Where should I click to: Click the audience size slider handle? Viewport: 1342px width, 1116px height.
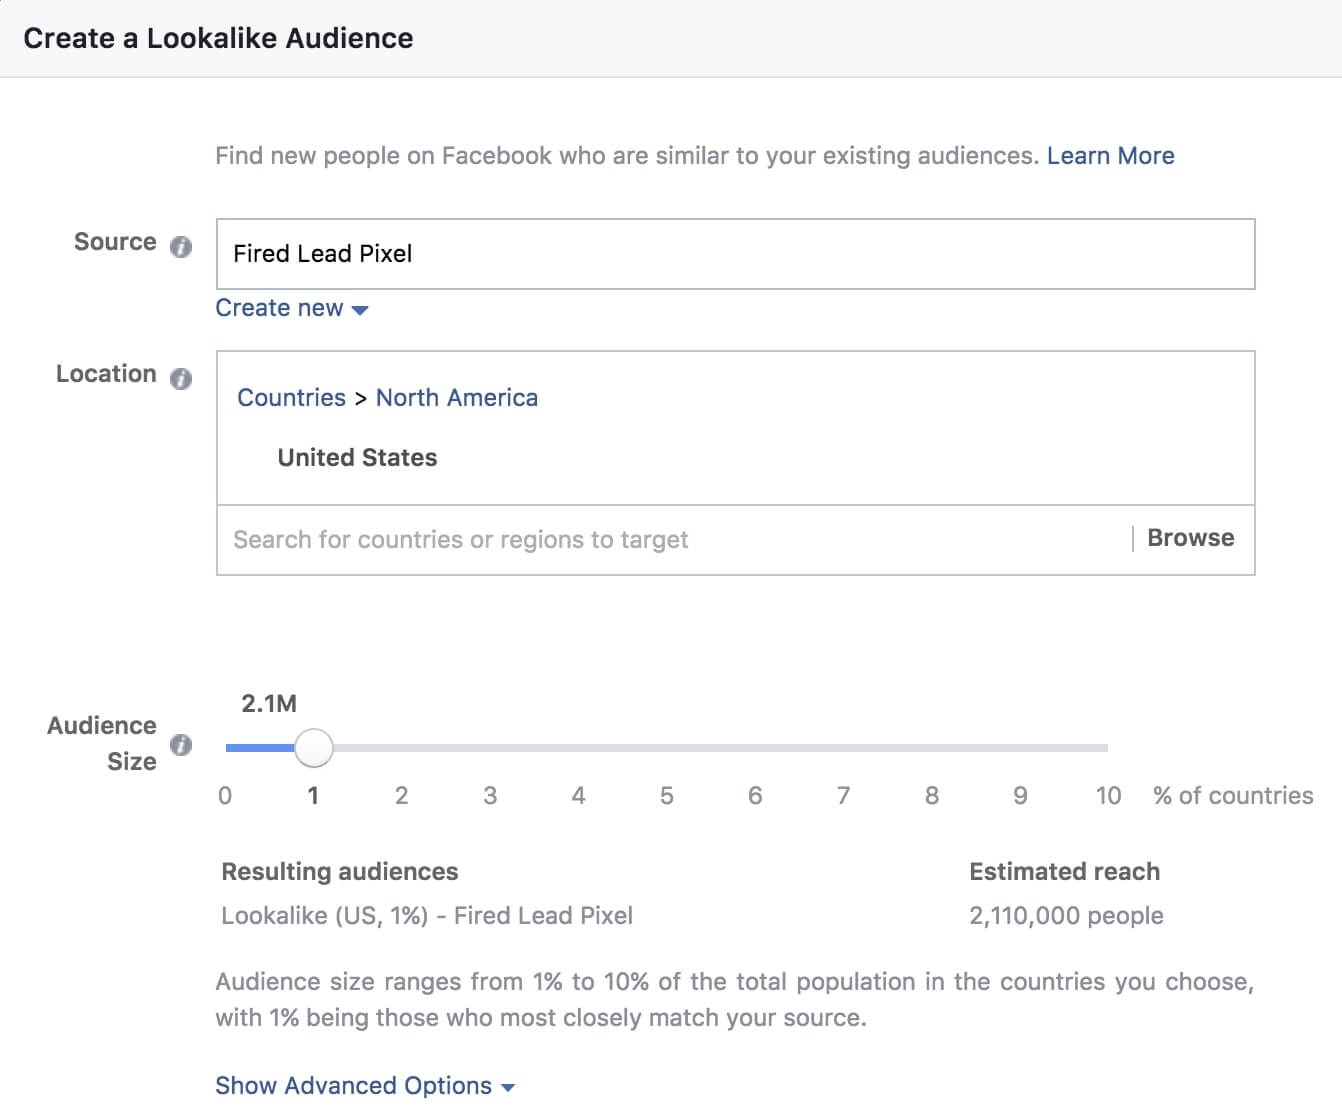(x=314, y=748)
